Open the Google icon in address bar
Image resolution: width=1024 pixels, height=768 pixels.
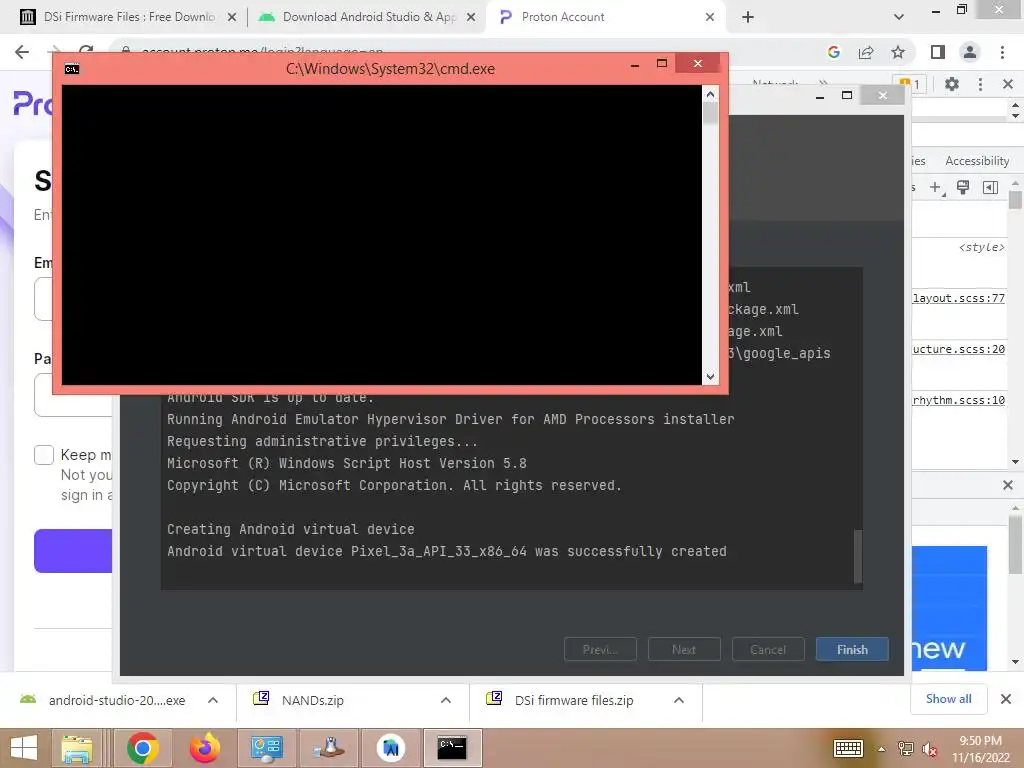tap(833, 52)
